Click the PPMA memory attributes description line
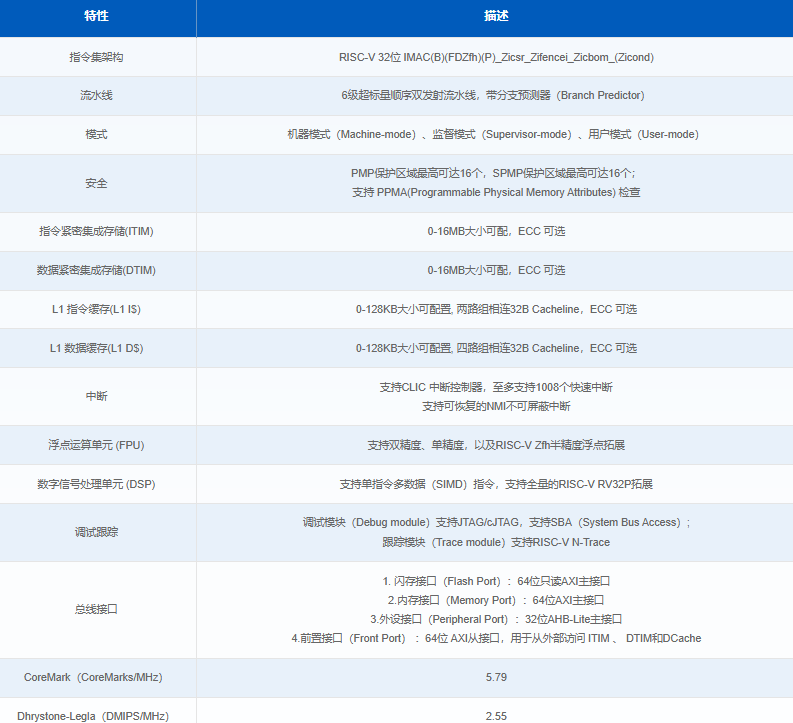This screenshot has height=723, width=793. pyautogui.click(x=496, y=192)
